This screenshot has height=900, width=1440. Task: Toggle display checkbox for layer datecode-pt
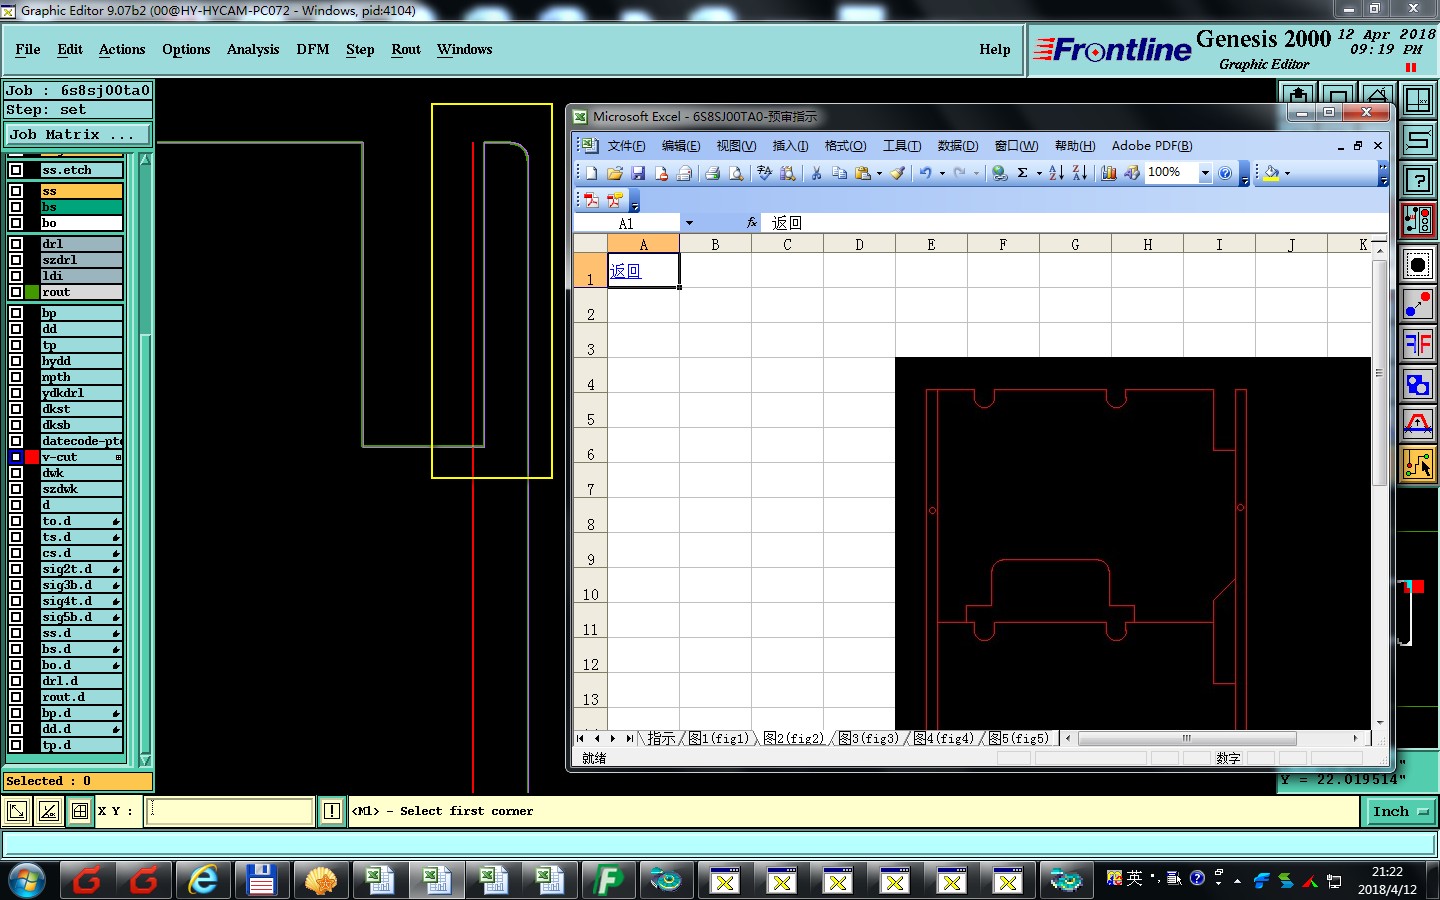click(16, 441)
